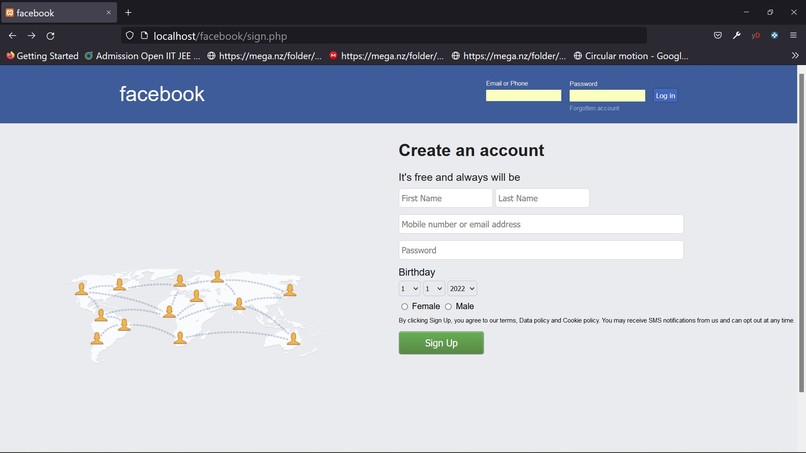Viewport: 806px width, 453px height.
Task: Click the green Sign Up button
Action: tap(441, 343)
